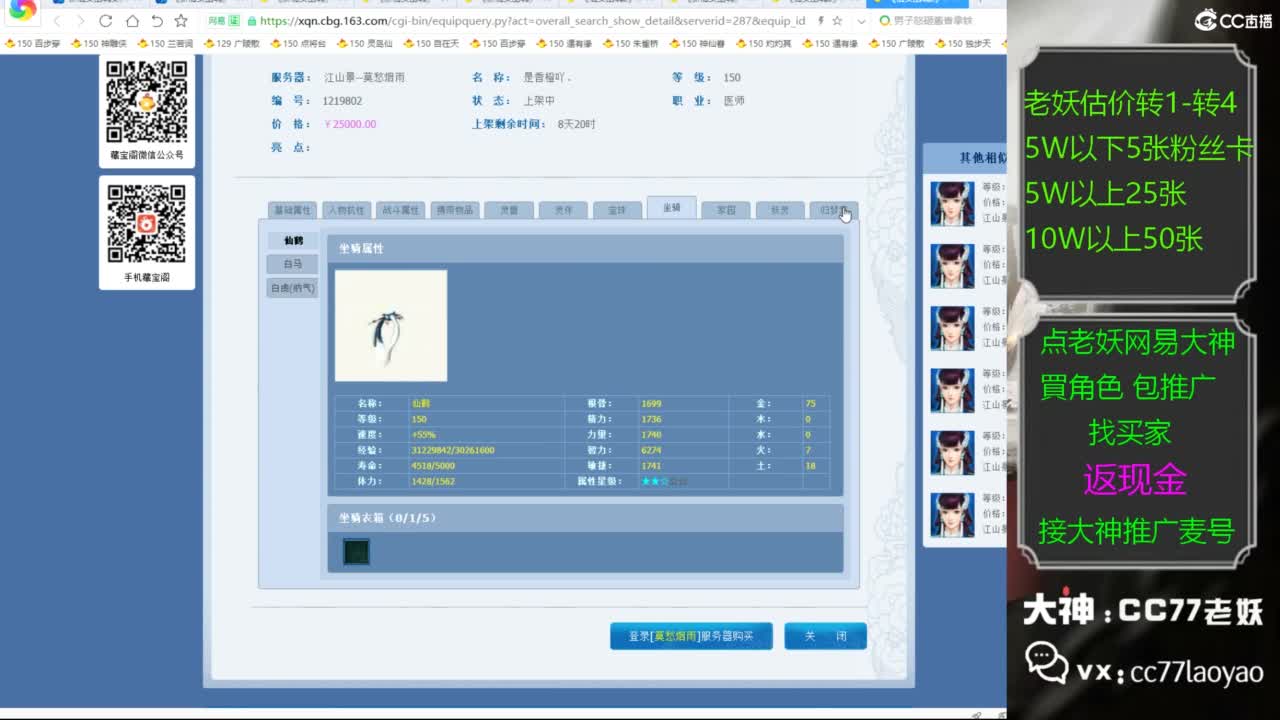Switch to the 基础属性 tab

tap(292, 210)
